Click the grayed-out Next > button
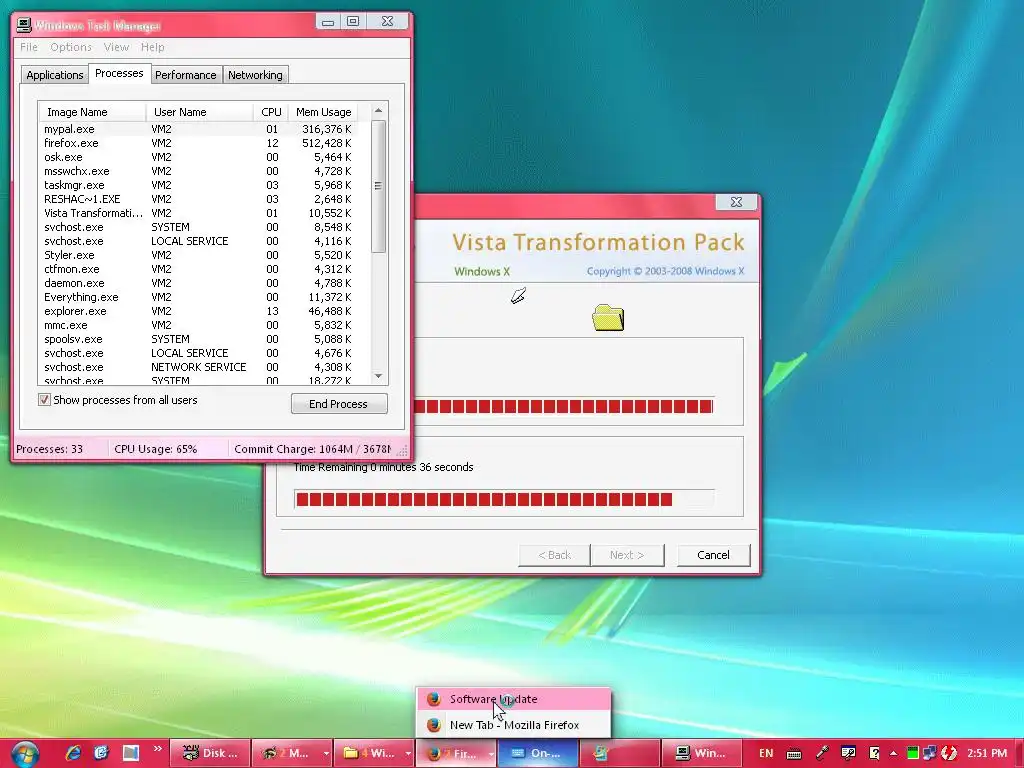 pyautogui.click(x=627, y=554)
